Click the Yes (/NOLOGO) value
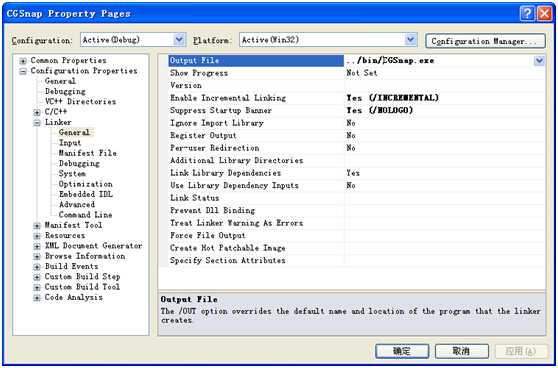The height and width of the screenshot is (368, 558). point(380,110)
